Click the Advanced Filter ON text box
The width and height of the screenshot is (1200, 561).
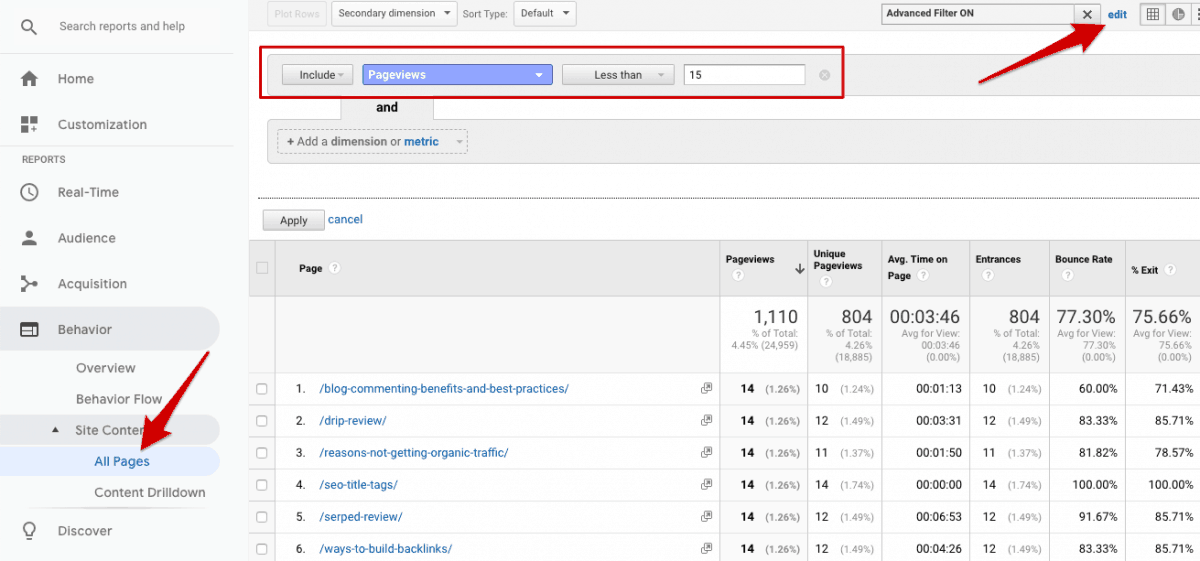tap(978, 14)
